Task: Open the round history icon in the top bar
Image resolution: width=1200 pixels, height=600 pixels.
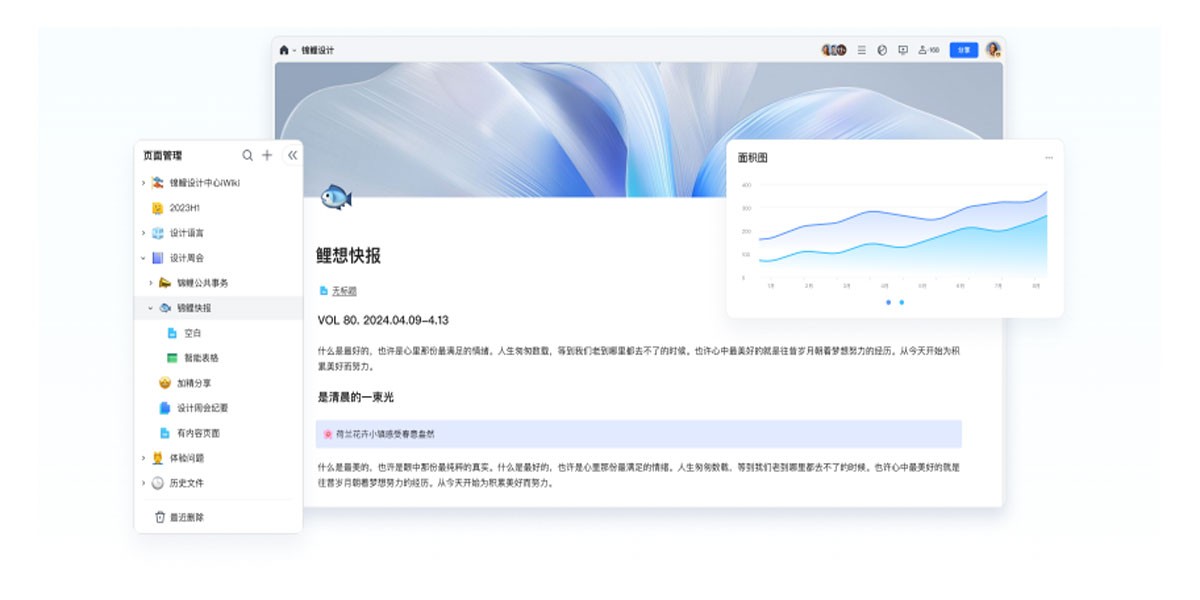Action: [x=882, y=50]
